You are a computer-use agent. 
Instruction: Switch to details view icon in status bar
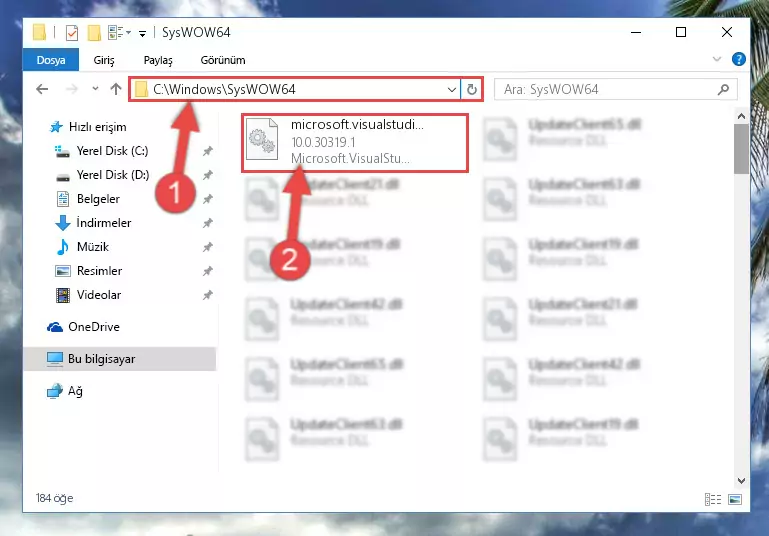[713, 500]
